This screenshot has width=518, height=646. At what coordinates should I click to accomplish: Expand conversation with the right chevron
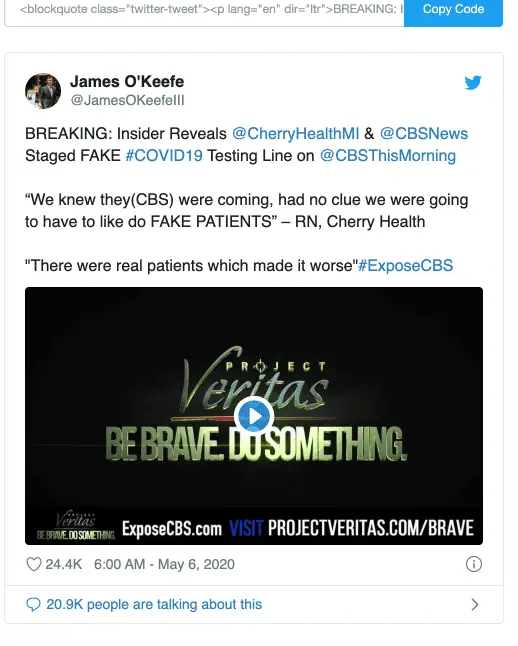pos(475,604)
